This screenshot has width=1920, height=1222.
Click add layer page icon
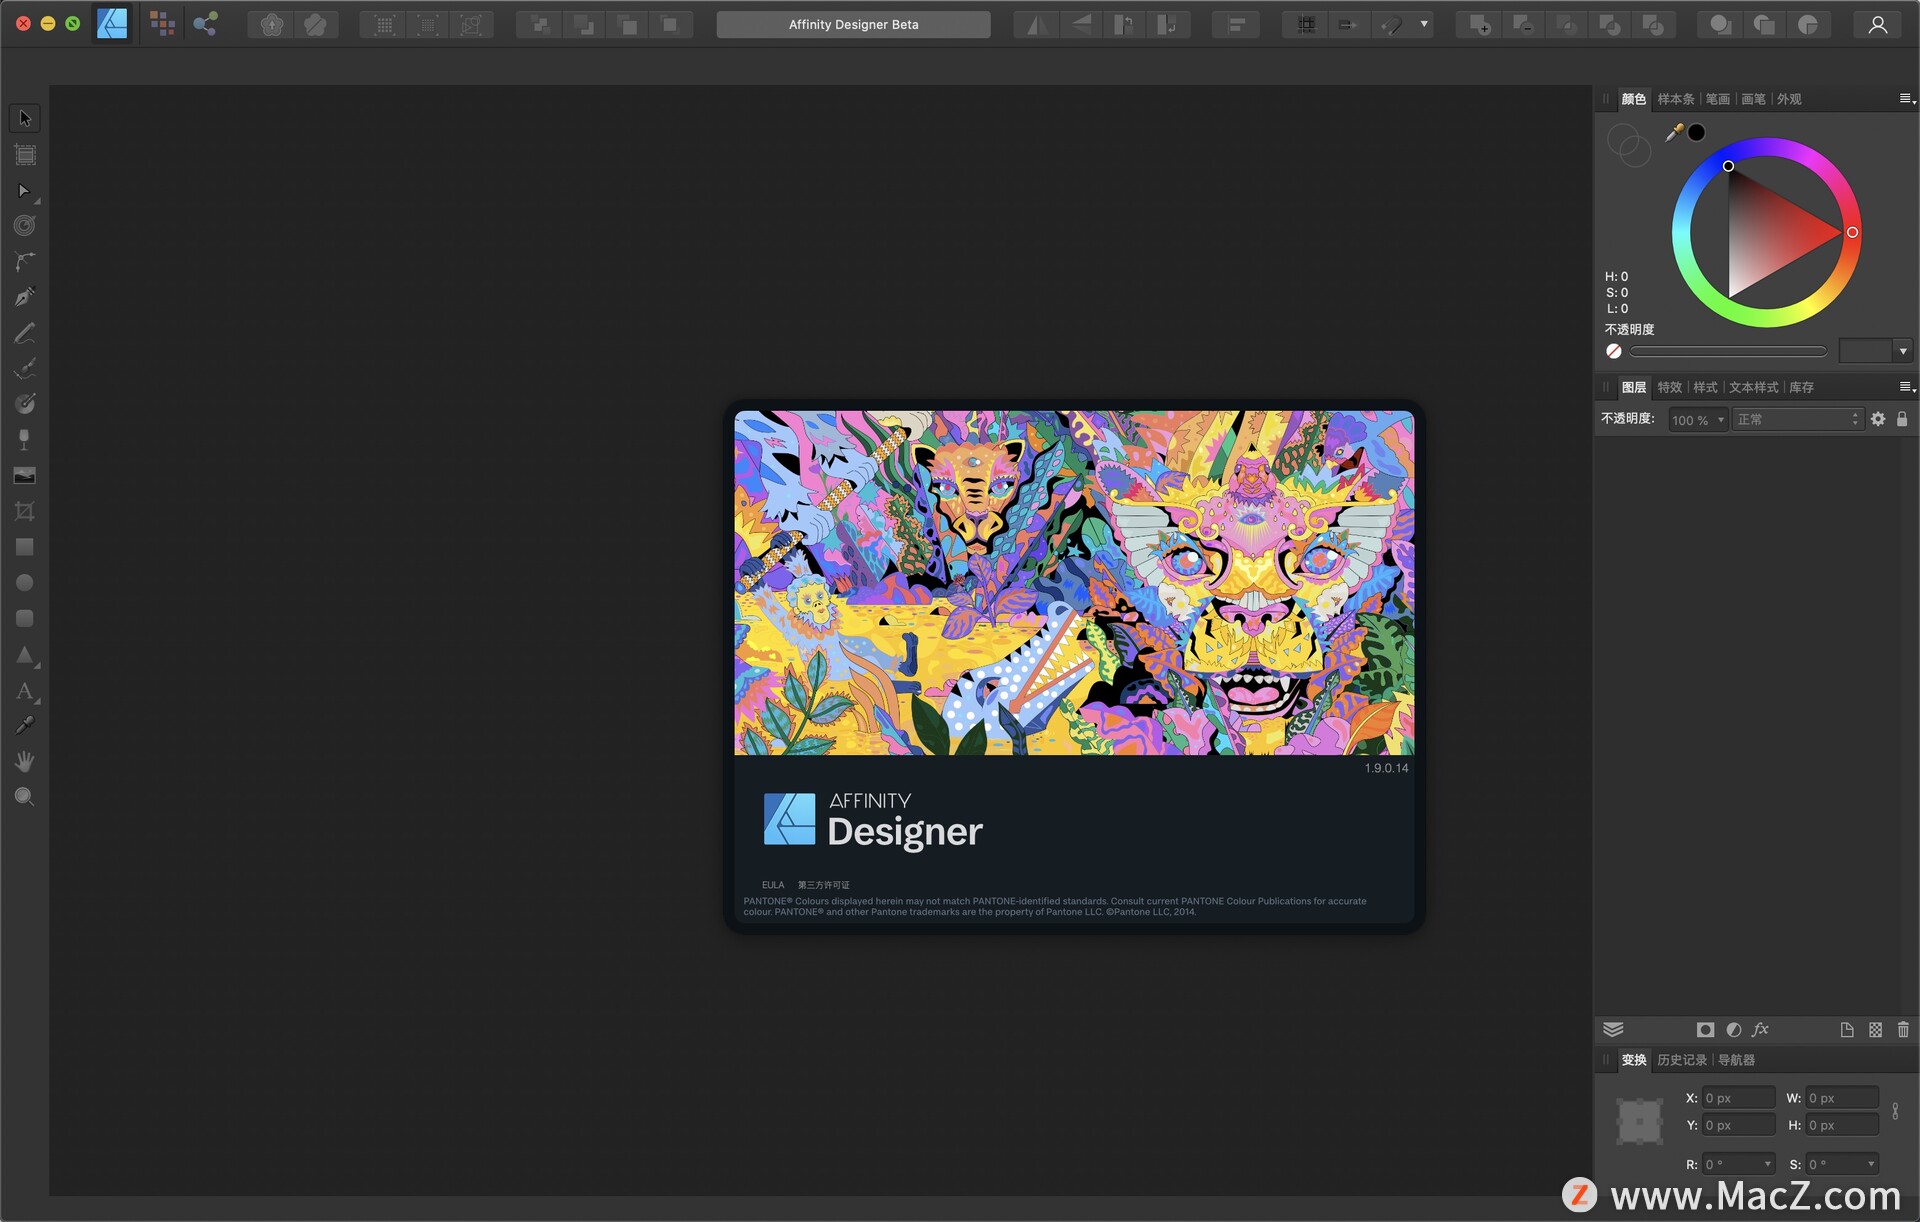pos(1847,1030)
